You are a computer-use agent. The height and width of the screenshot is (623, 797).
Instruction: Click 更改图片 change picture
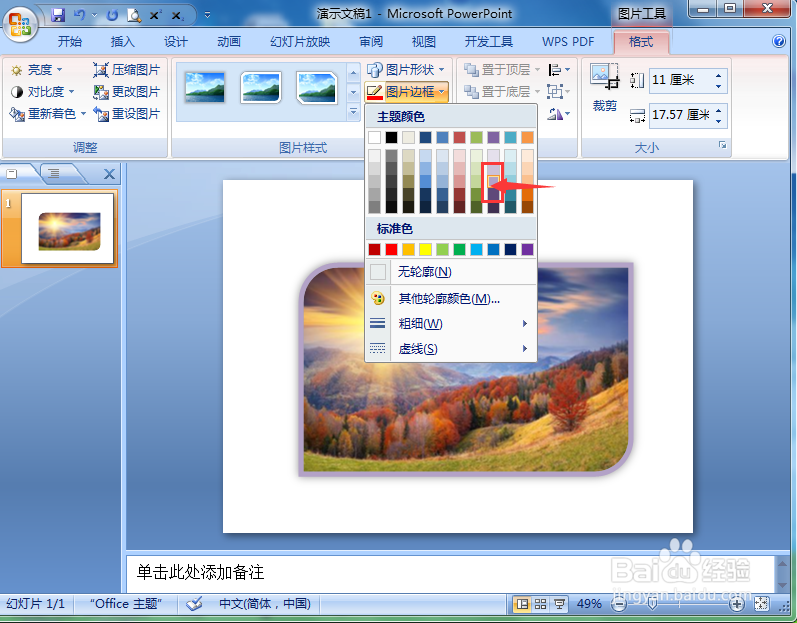pos(126,92)
